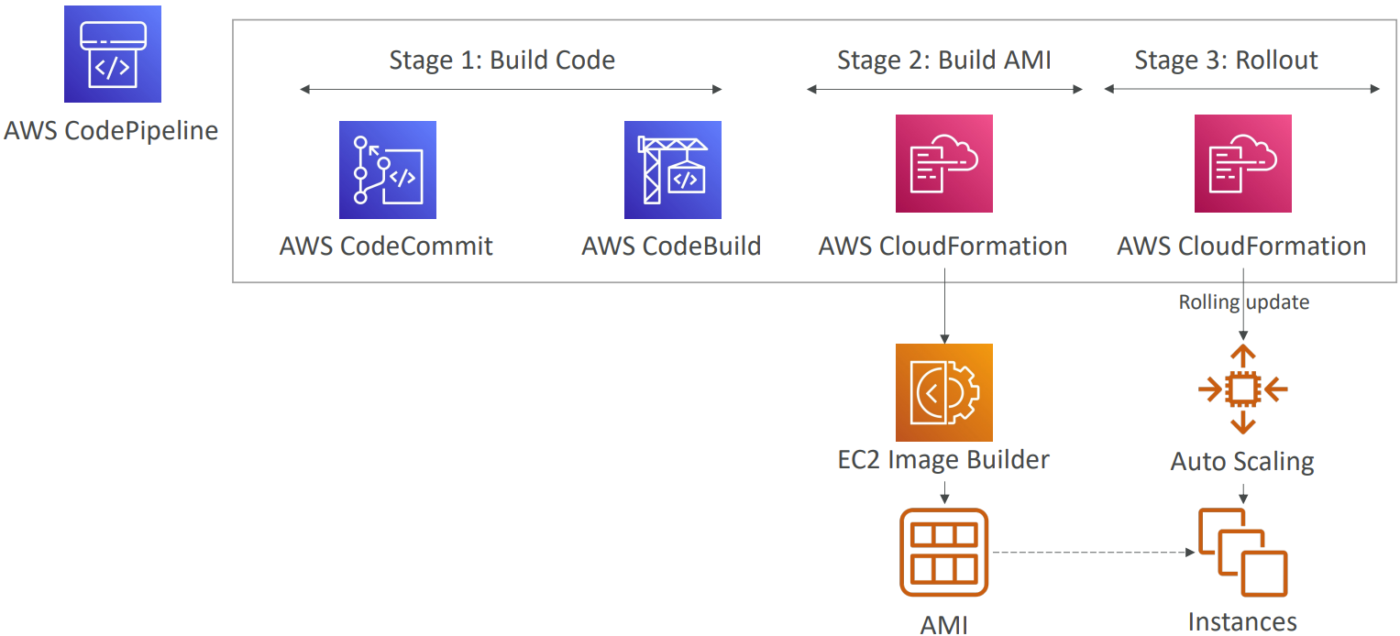Select the Stage 3 CloudFormation icon

1242,164
